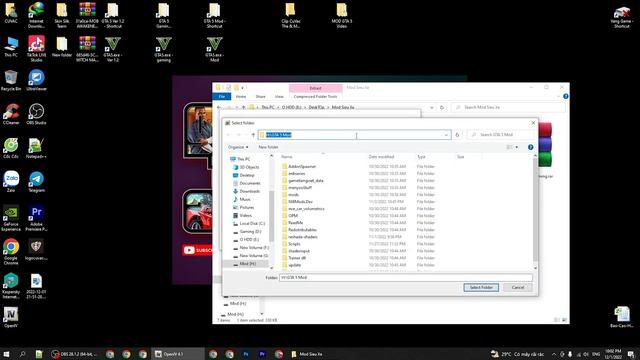Open the Windows Start button
The image size is (640, 360).
coord(6,354)
